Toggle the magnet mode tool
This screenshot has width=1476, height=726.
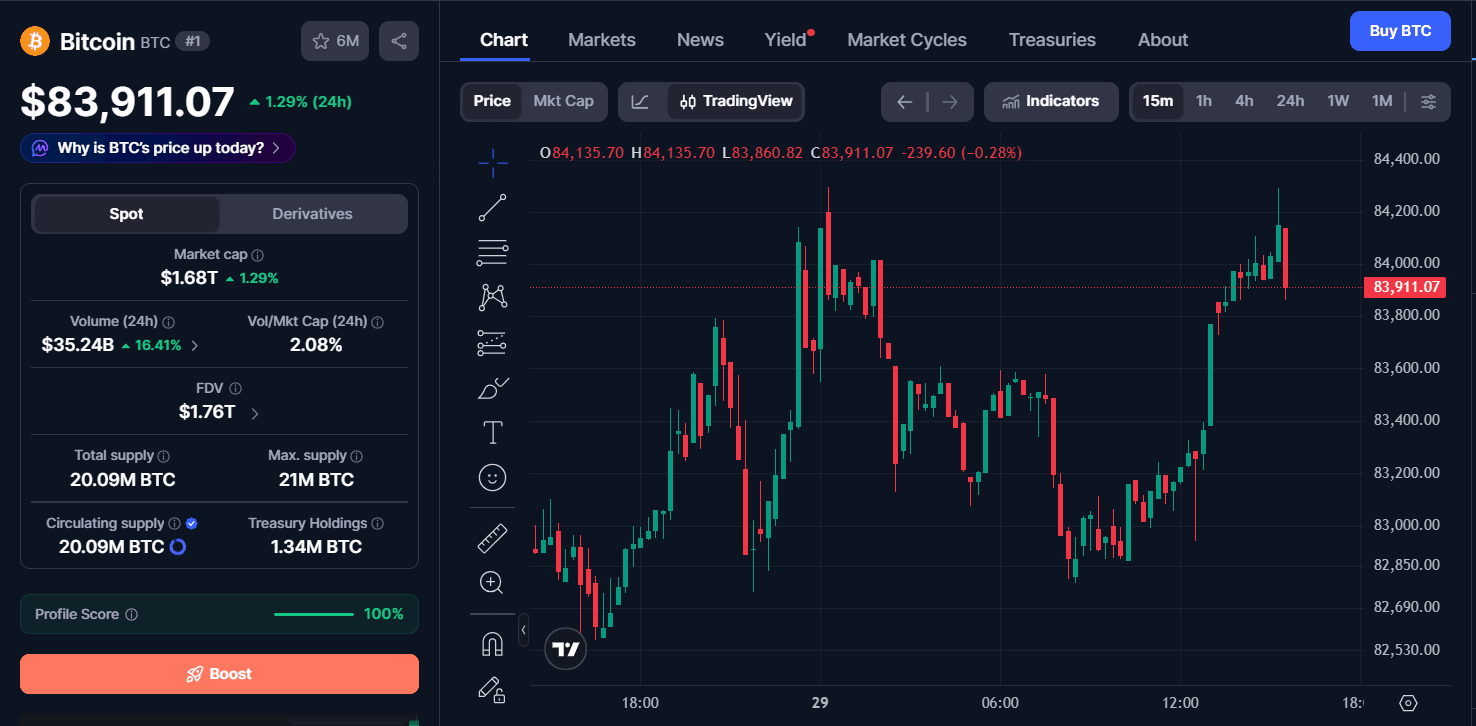click(x=492, y=644)
